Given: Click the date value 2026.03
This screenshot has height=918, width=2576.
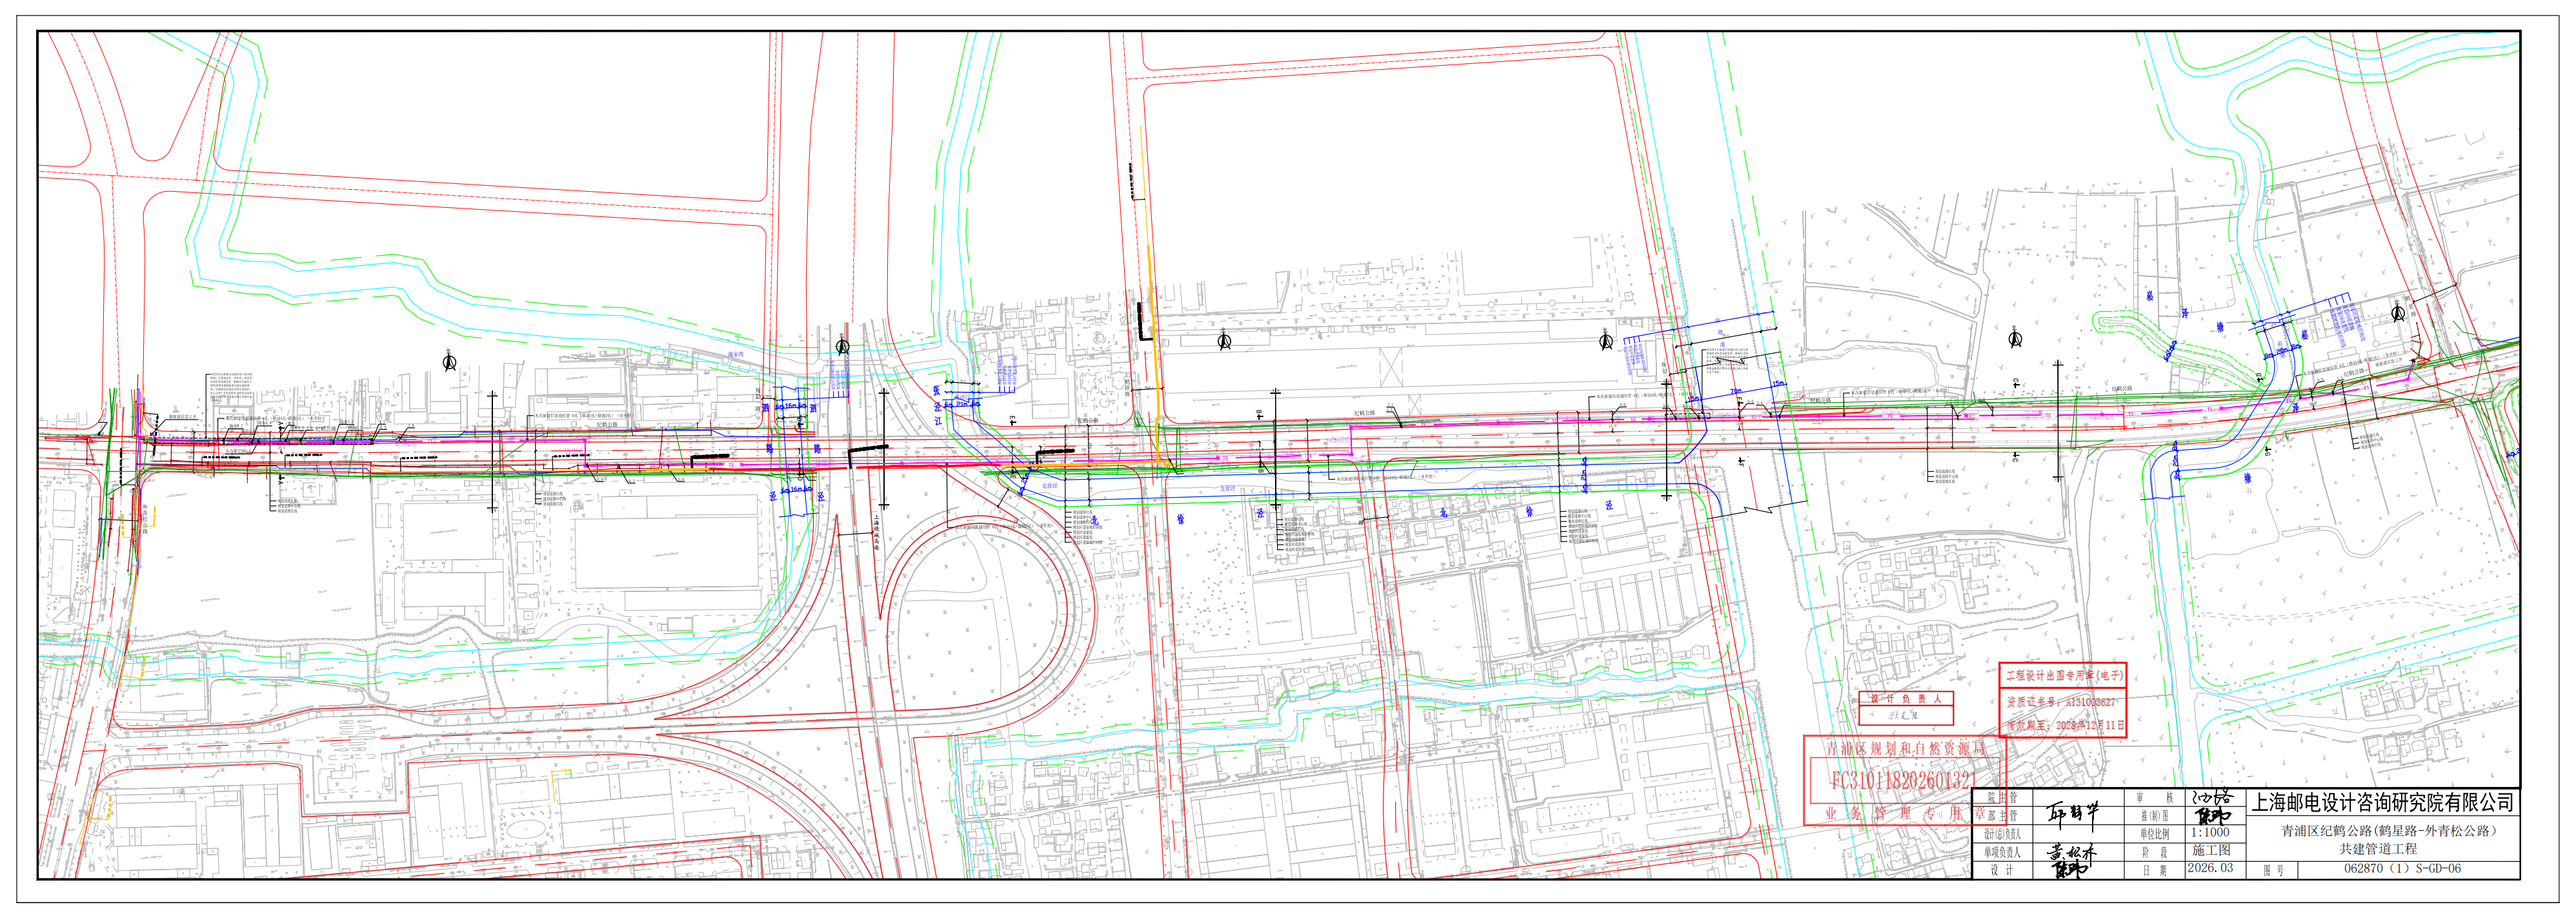Looking at the screenshot, I should click(x=2210, y=869).
